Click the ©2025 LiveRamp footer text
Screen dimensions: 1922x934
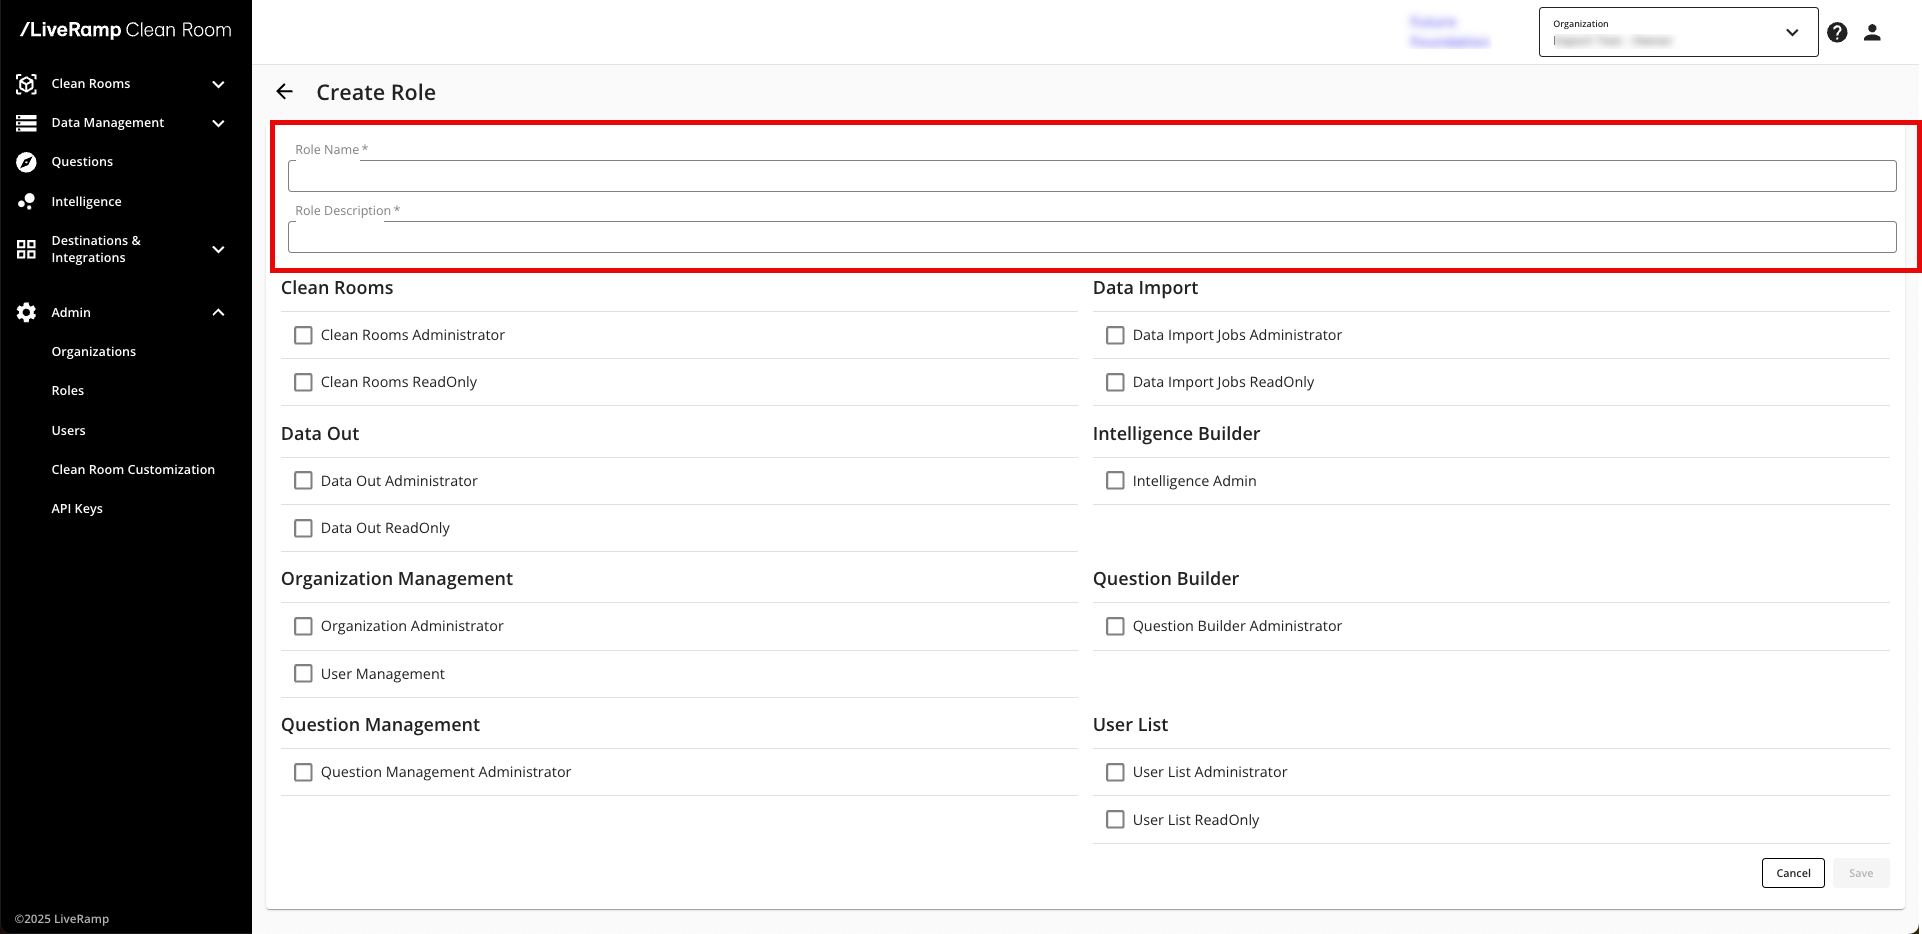(62, 919)
